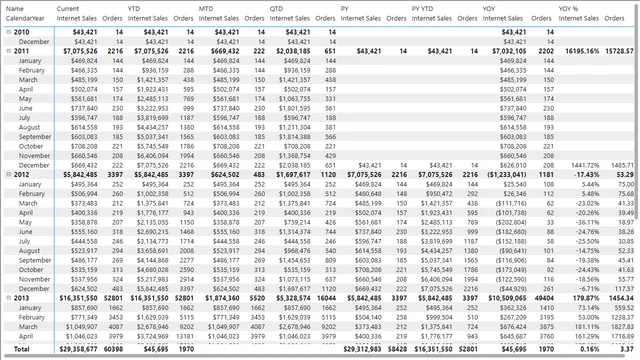Click Internet Sales header under Current

point(77,18)
